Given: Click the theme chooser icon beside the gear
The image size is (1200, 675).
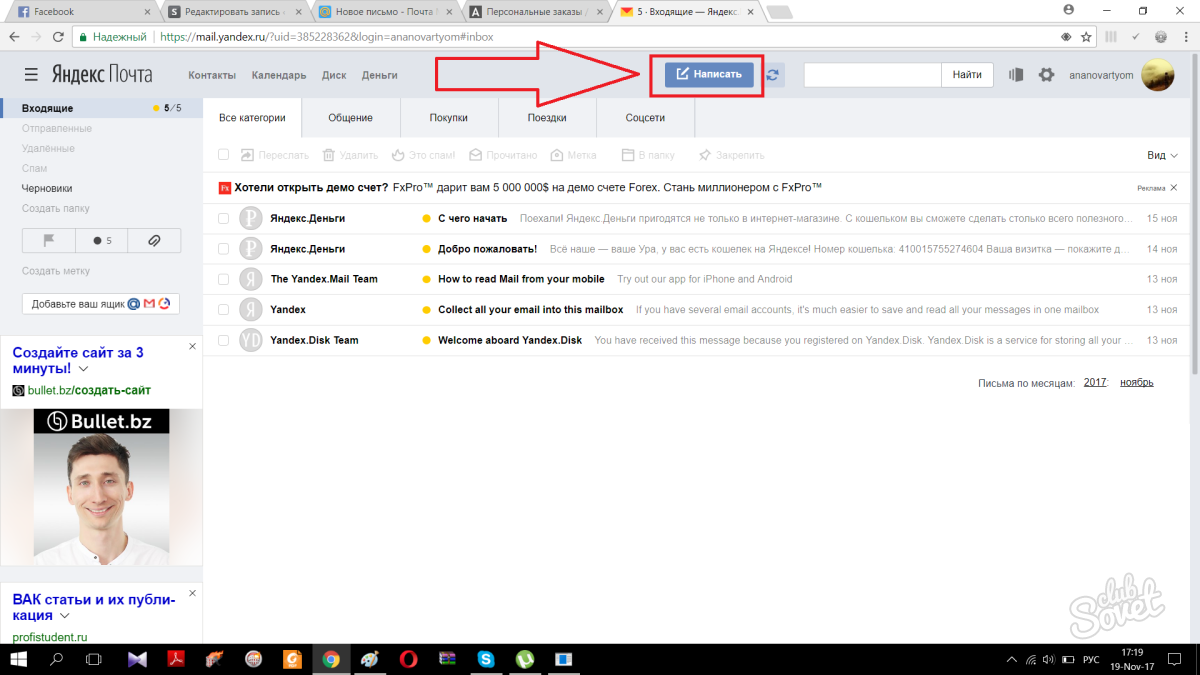Looking at the screenshot, I should pos(1017,75).
